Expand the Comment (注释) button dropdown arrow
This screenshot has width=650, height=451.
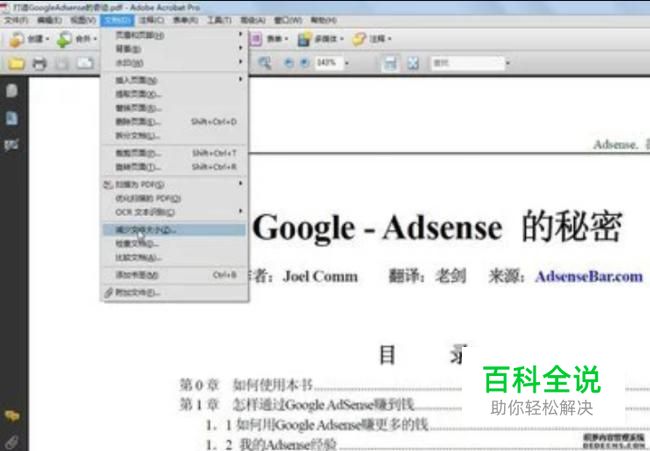click(x=390, y=39)
